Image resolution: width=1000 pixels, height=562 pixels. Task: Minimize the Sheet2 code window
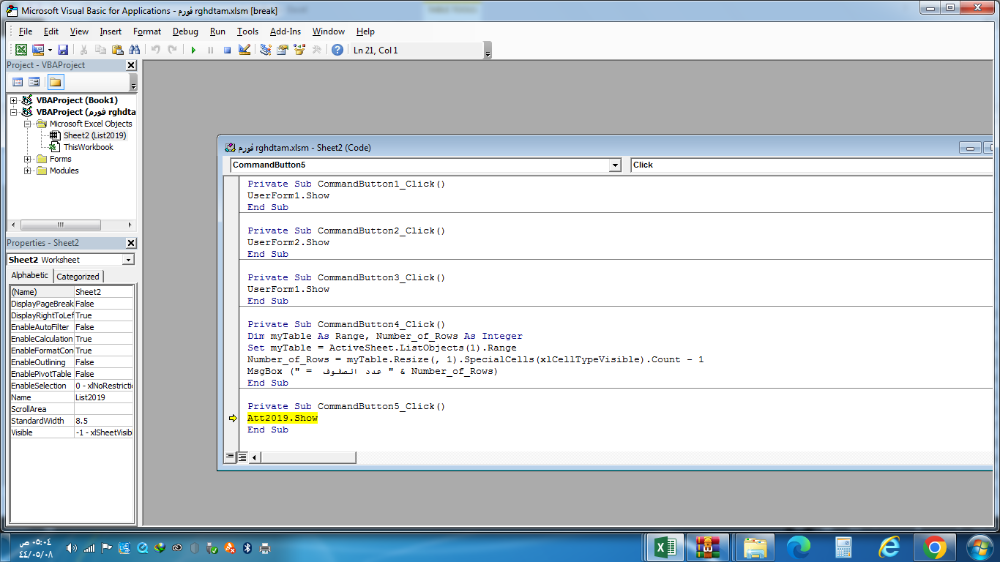tap(970, 148)
